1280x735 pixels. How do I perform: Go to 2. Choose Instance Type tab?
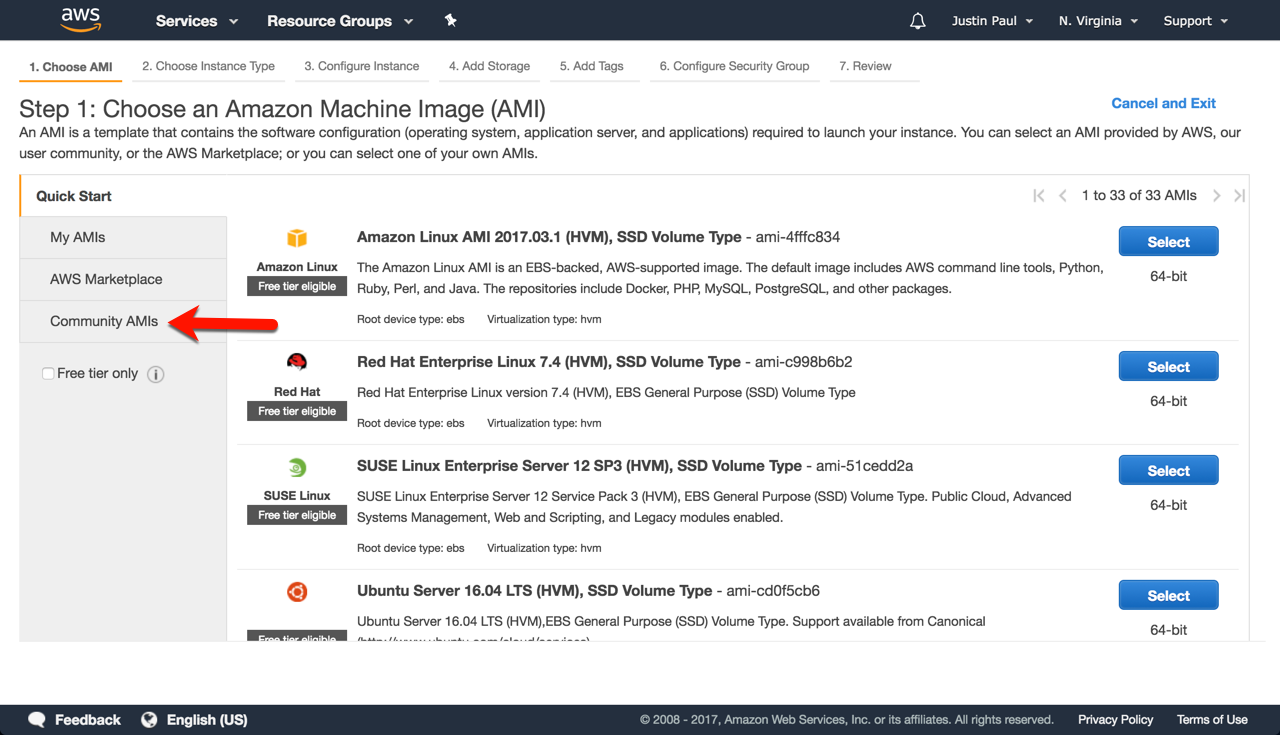click(208, 67)
